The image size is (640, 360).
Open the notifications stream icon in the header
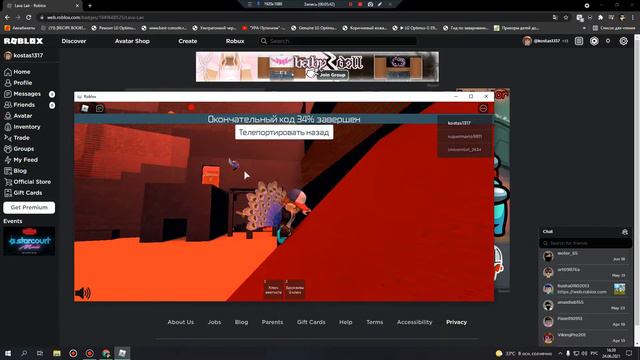pyautogui.click(x=579, y=41)
